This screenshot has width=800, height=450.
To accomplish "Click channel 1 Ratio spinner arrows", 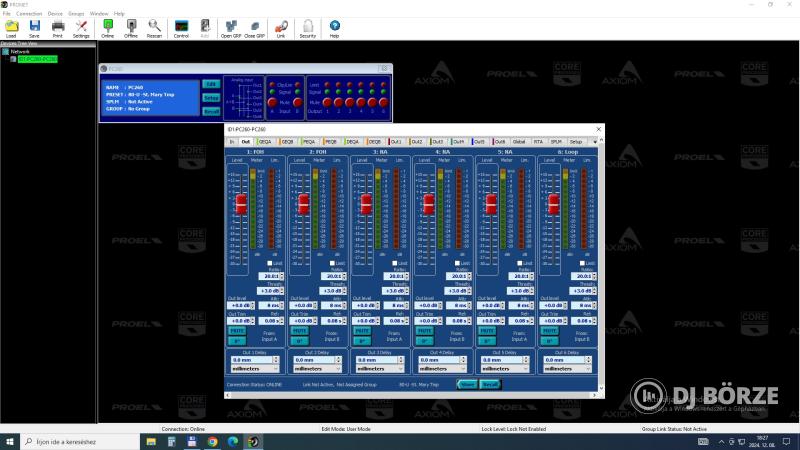I will (282, 276).
